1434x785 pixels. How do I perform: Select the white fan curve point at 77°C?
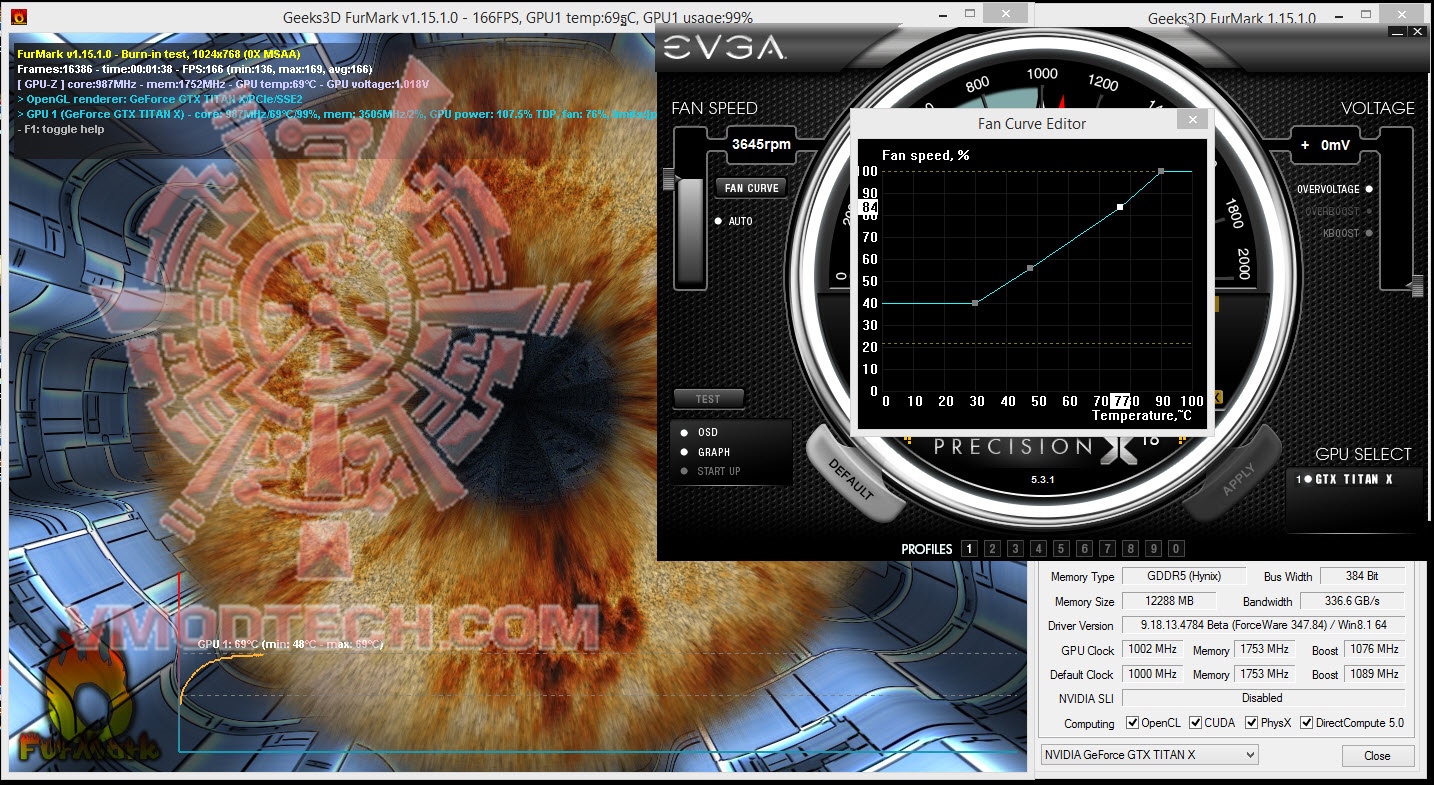1120,207
